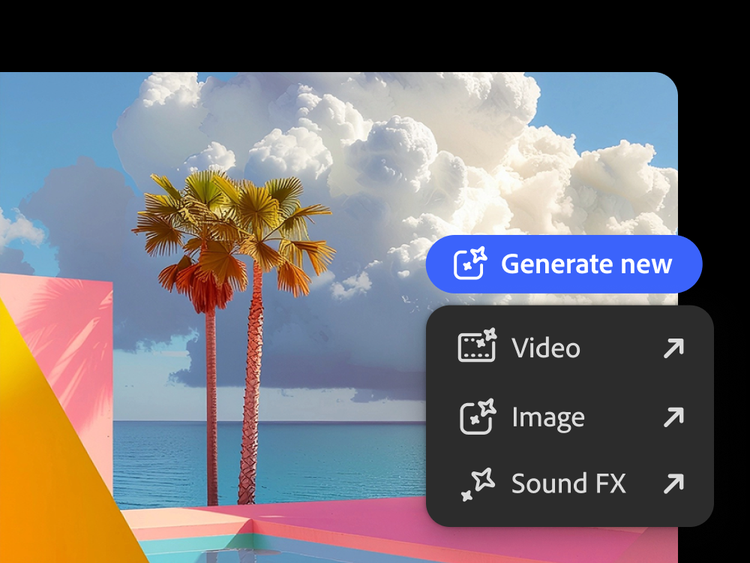750x563 pixels.
Task: Click the sparkle icon in Generate new
Action: point(470,263)
